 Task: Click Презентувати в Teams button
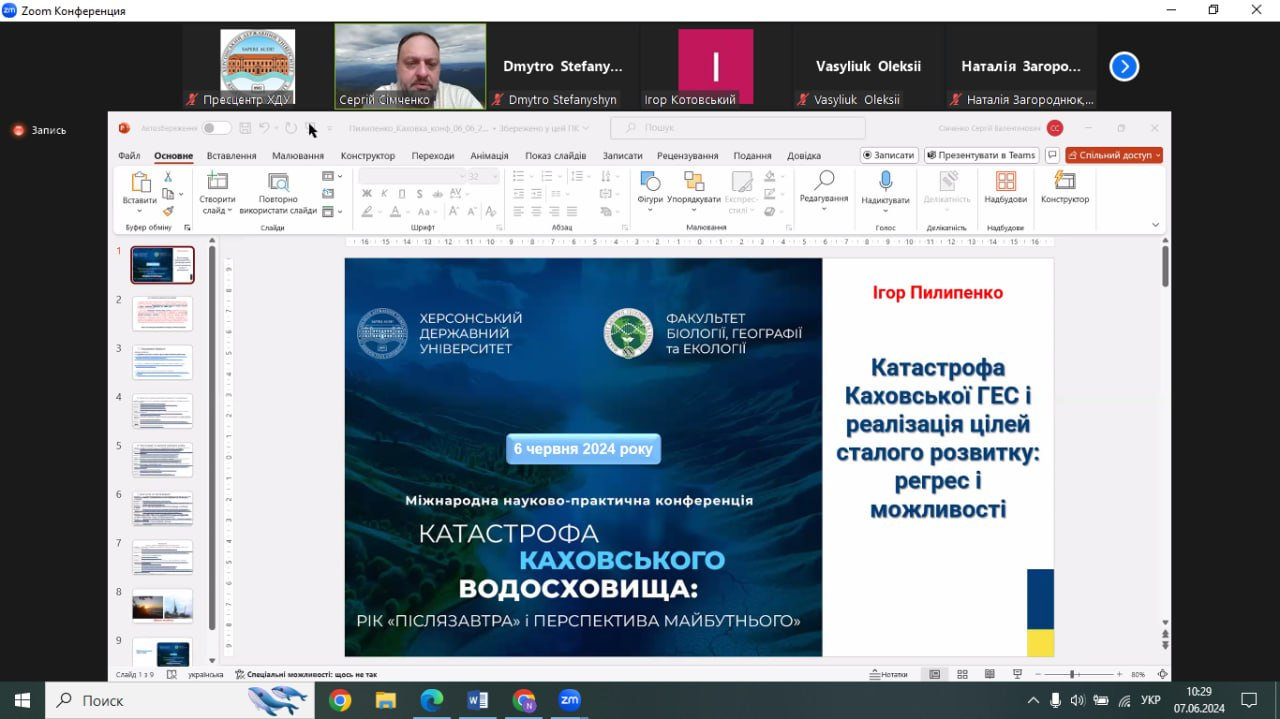(981, 155)
